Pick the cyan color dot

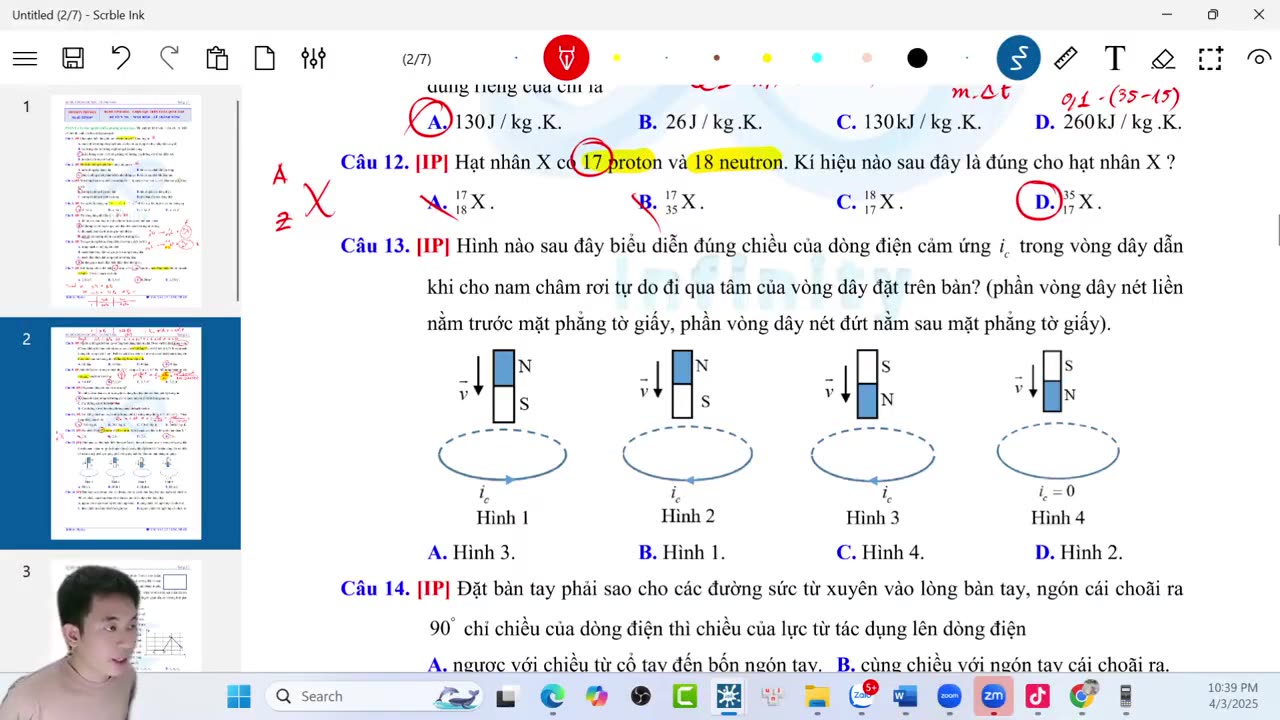(x=817, y=58)
